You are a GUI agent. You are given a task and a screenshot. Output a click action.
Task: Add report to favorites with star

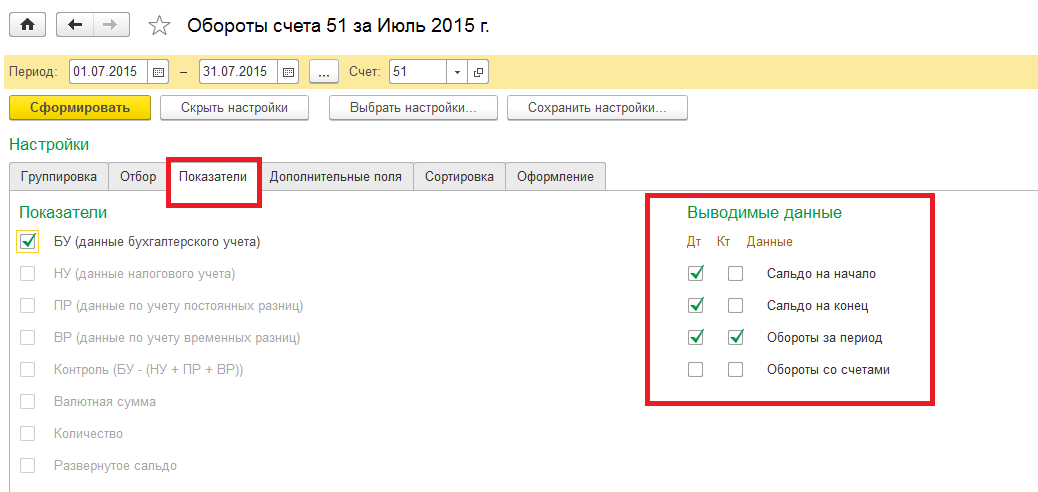(x=158, y=25)
